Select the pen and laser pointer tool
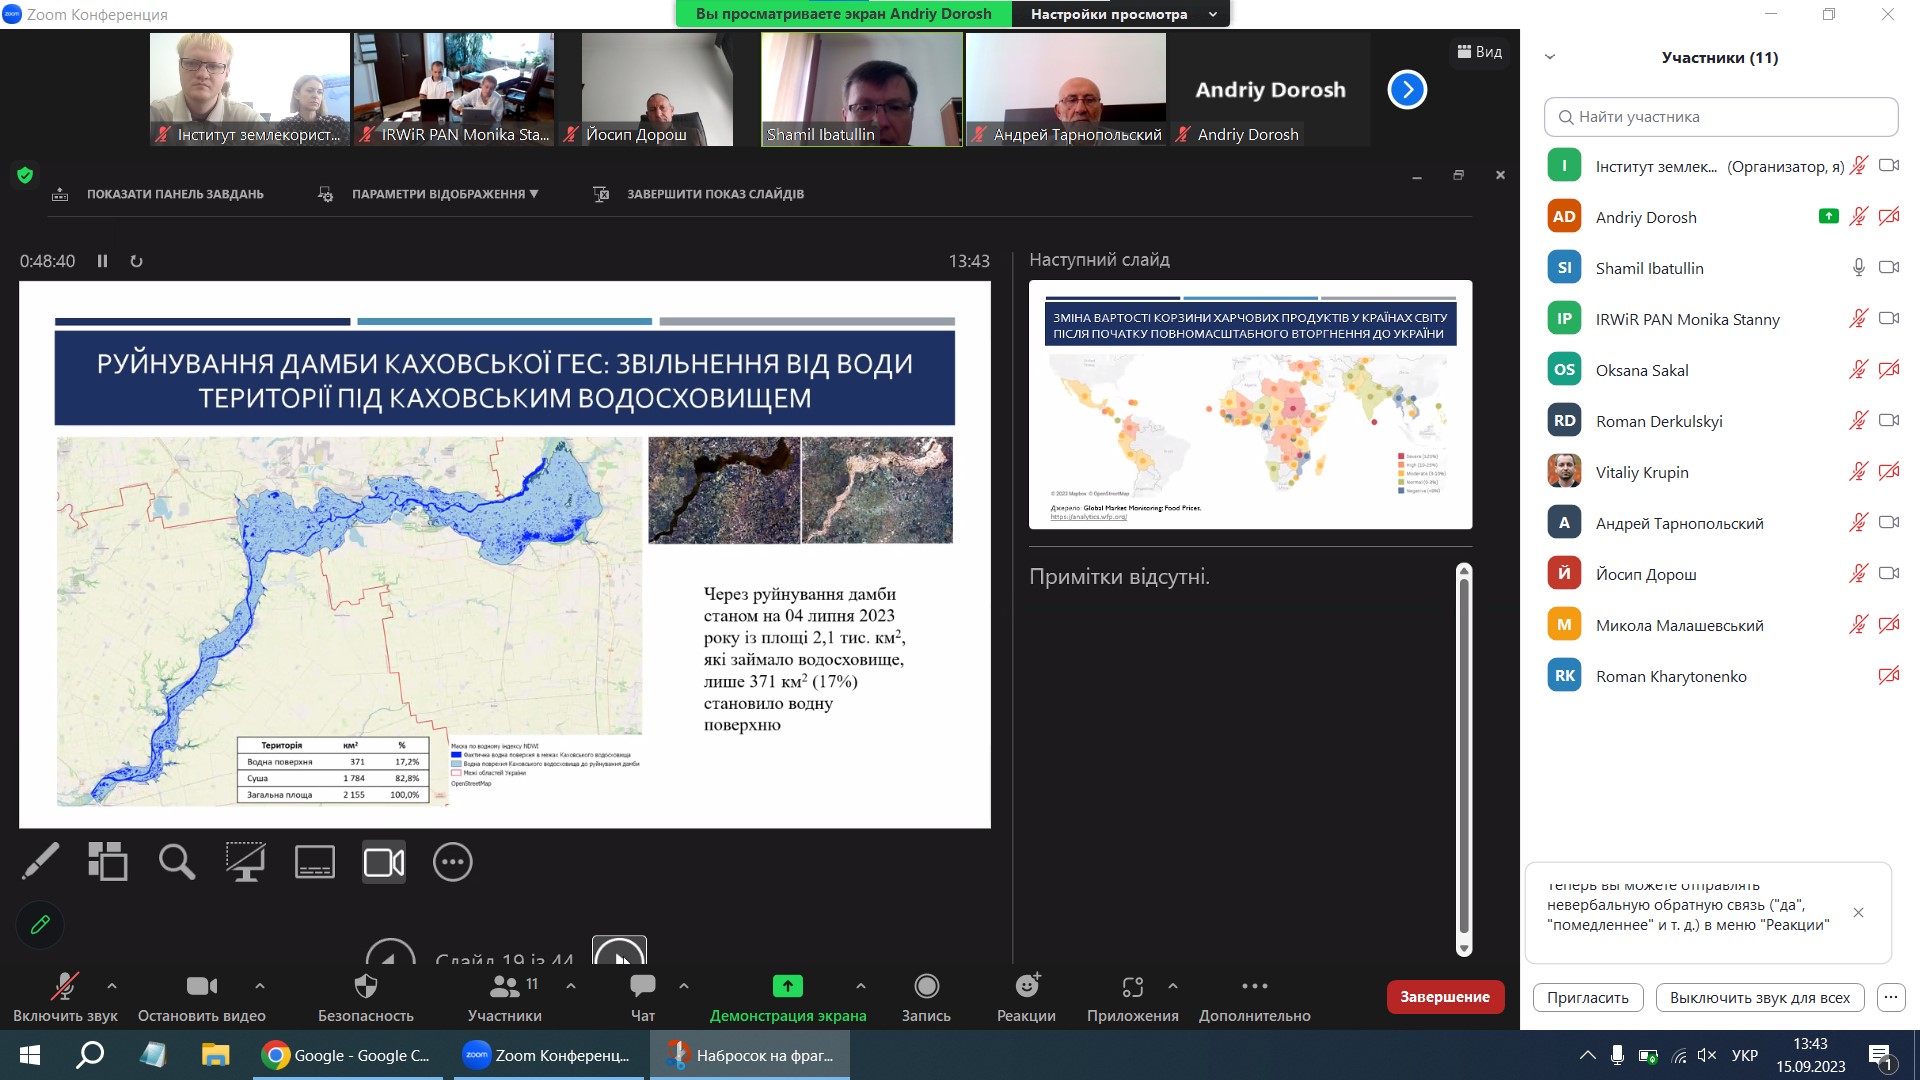The height and width of the screenshot is (1080, 1920). click(x=40, y=862)
